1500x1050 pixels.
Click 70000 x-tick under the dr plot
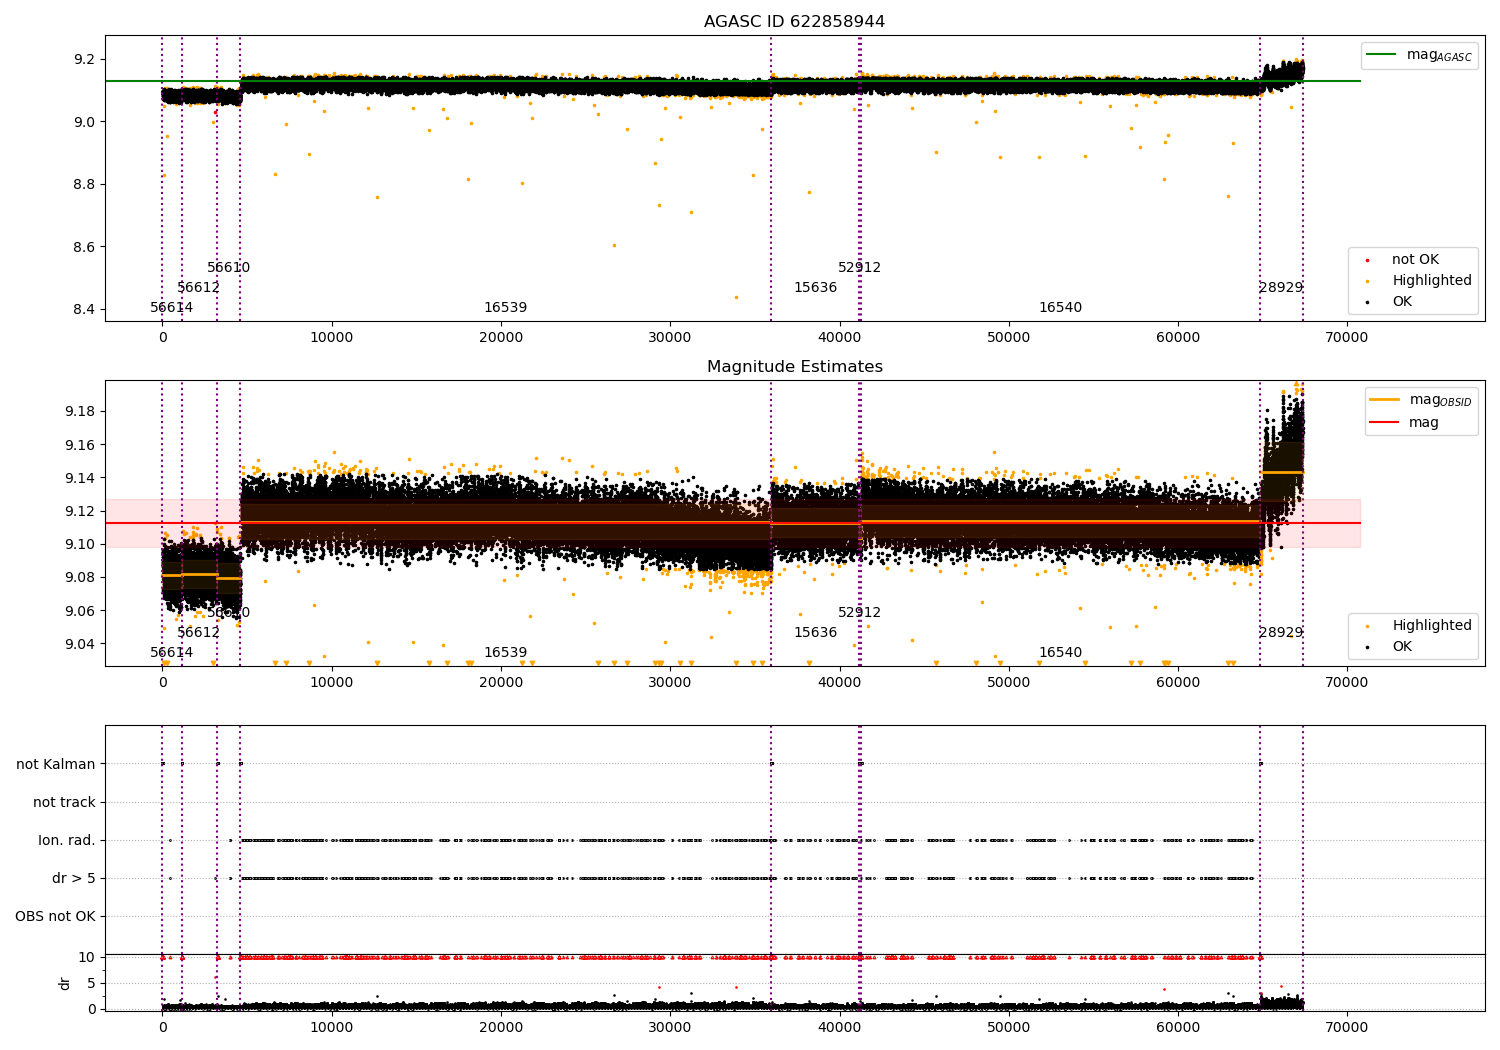(1347, 1027)
